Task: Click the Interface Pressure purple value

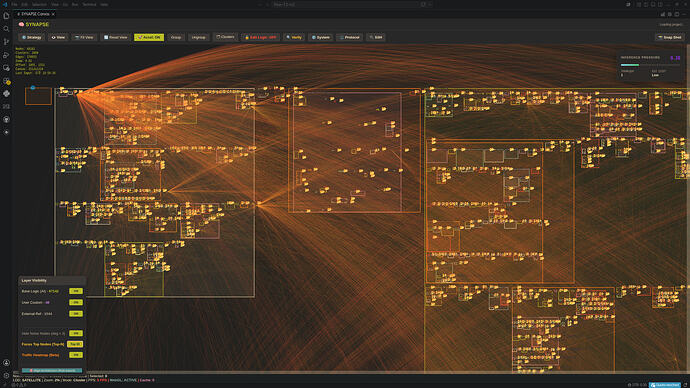Action: [675, 58]
